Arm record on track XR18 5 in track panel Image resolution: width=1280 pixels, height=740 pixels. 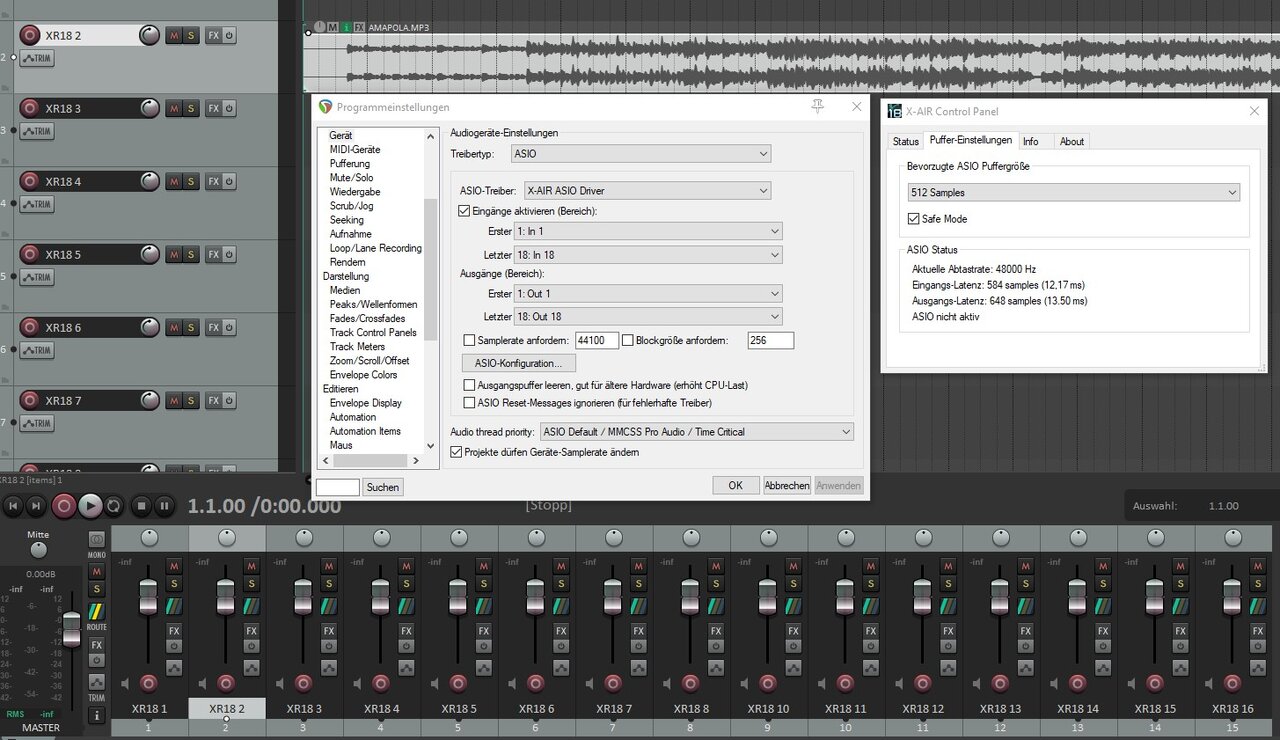(30, 255)
